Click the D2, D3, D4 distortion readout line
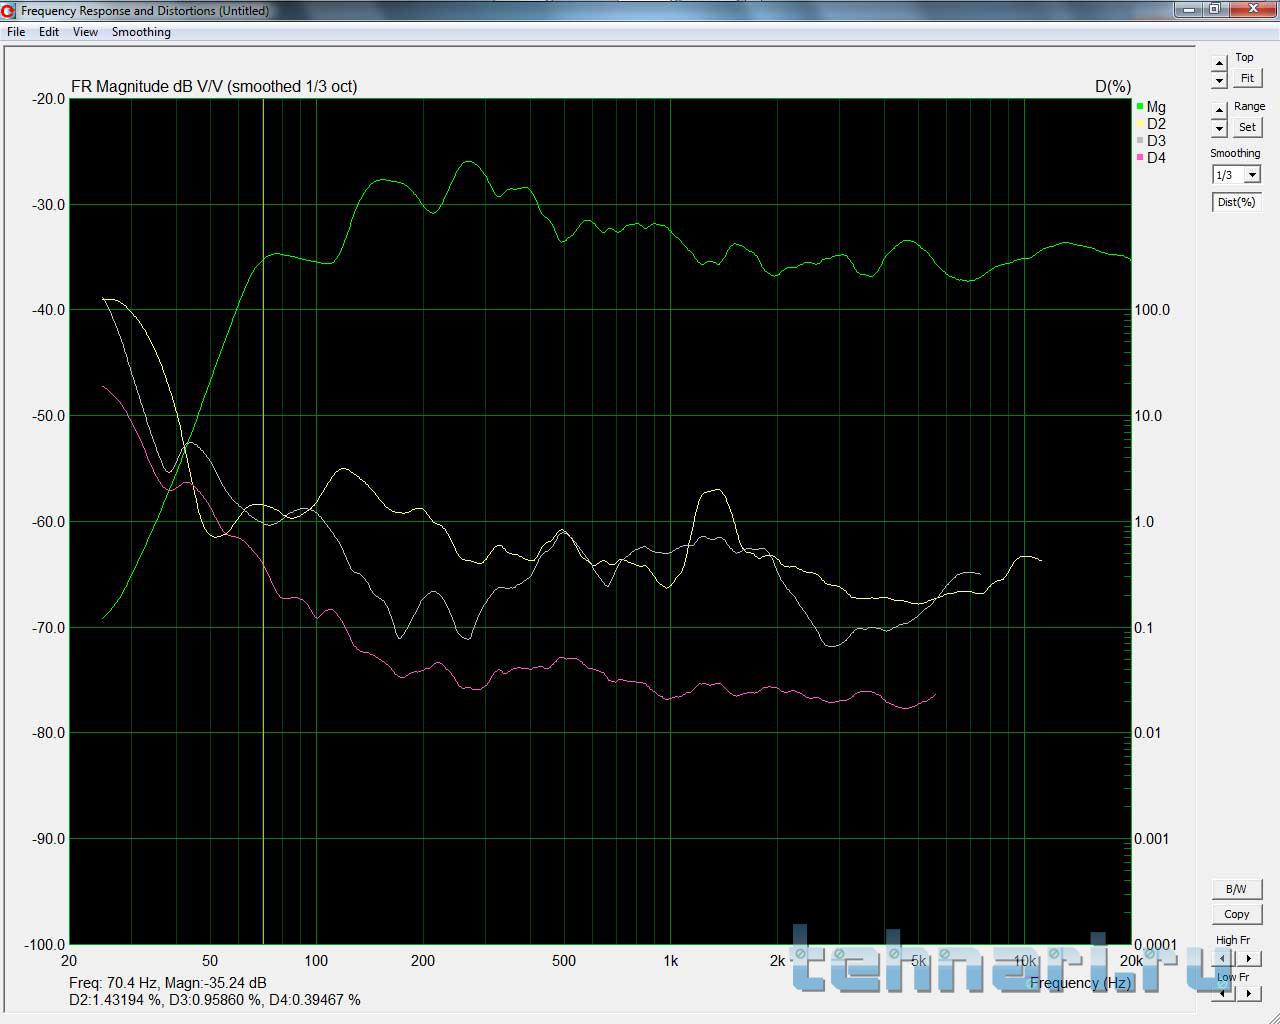 (x=215, y=1000)
